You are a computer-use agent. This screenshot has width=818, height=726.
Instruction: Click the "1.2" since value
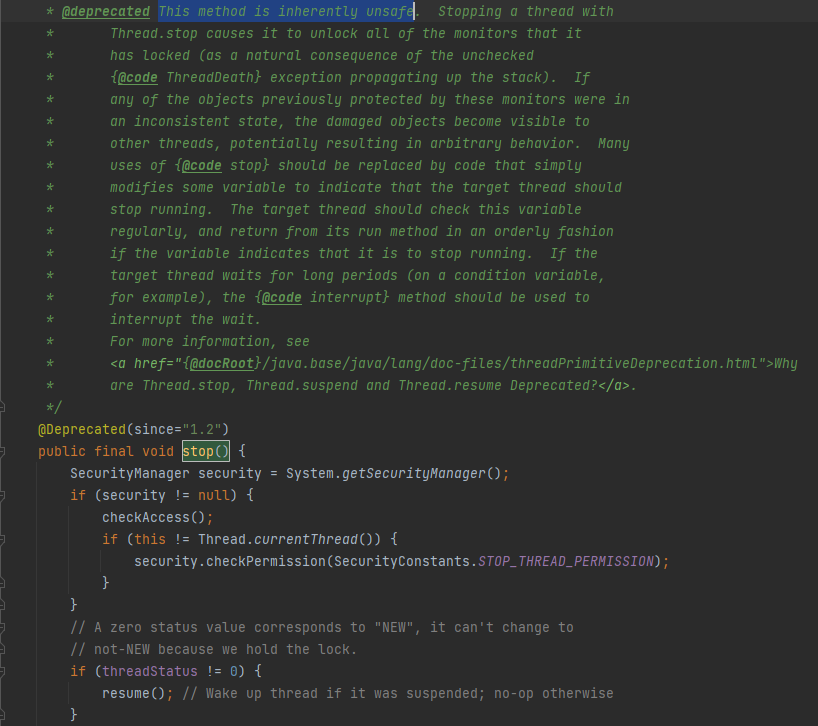click(x=201, y=429)
